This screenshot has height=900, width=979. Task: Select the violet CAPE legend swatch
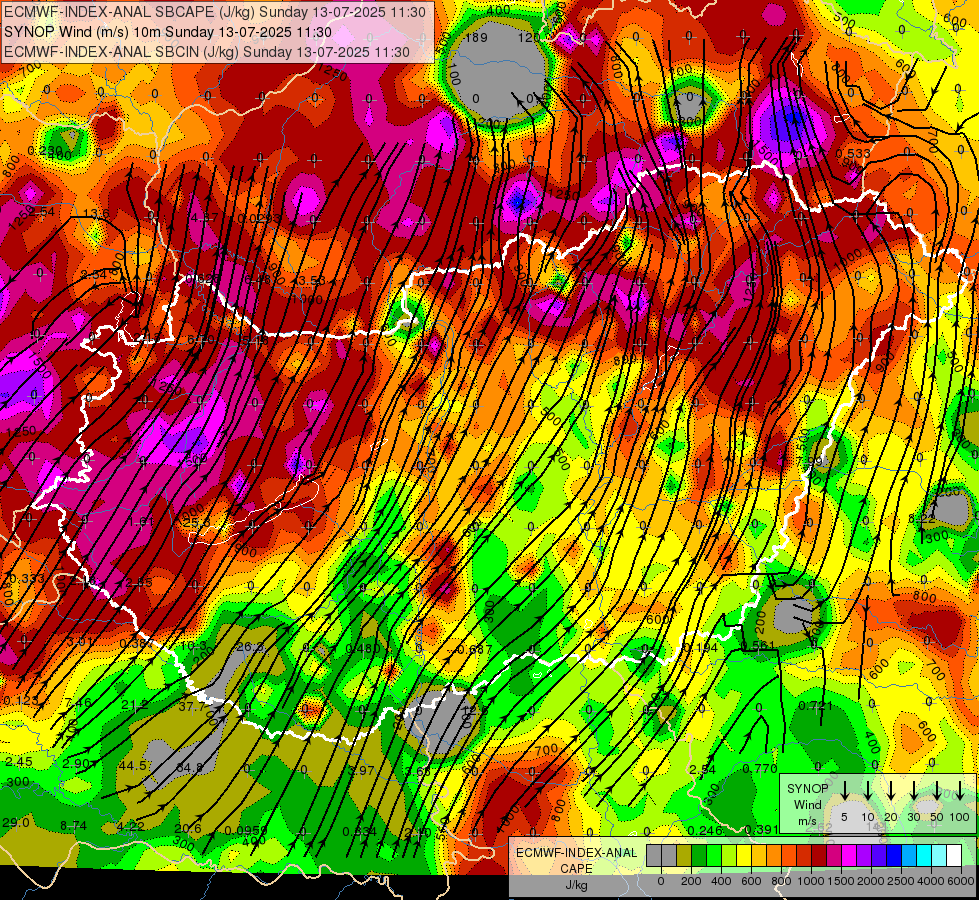[863, 855]
